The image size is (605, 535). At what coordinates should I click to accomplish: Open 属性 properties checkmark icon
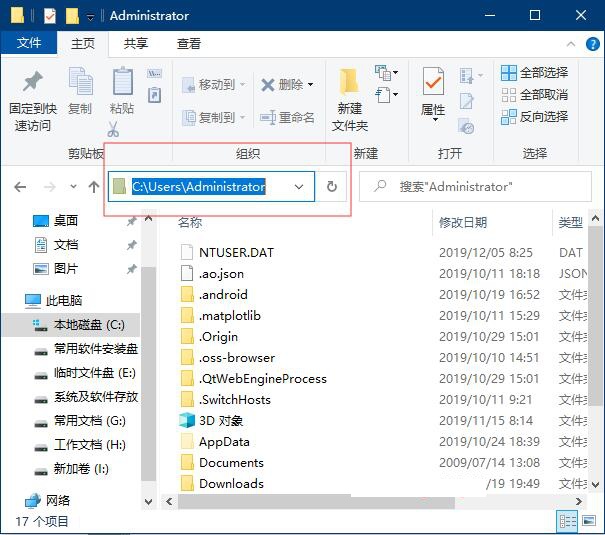coord(433,82)
